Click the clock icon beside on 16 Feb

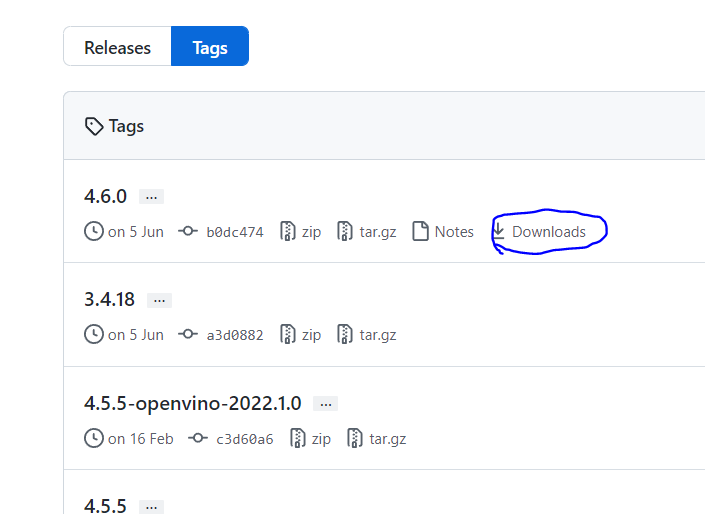pyautogui.click(x=94, y=438)
